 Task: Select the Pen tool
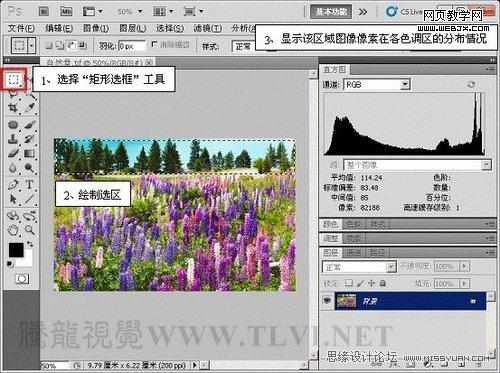coord(13,184)
